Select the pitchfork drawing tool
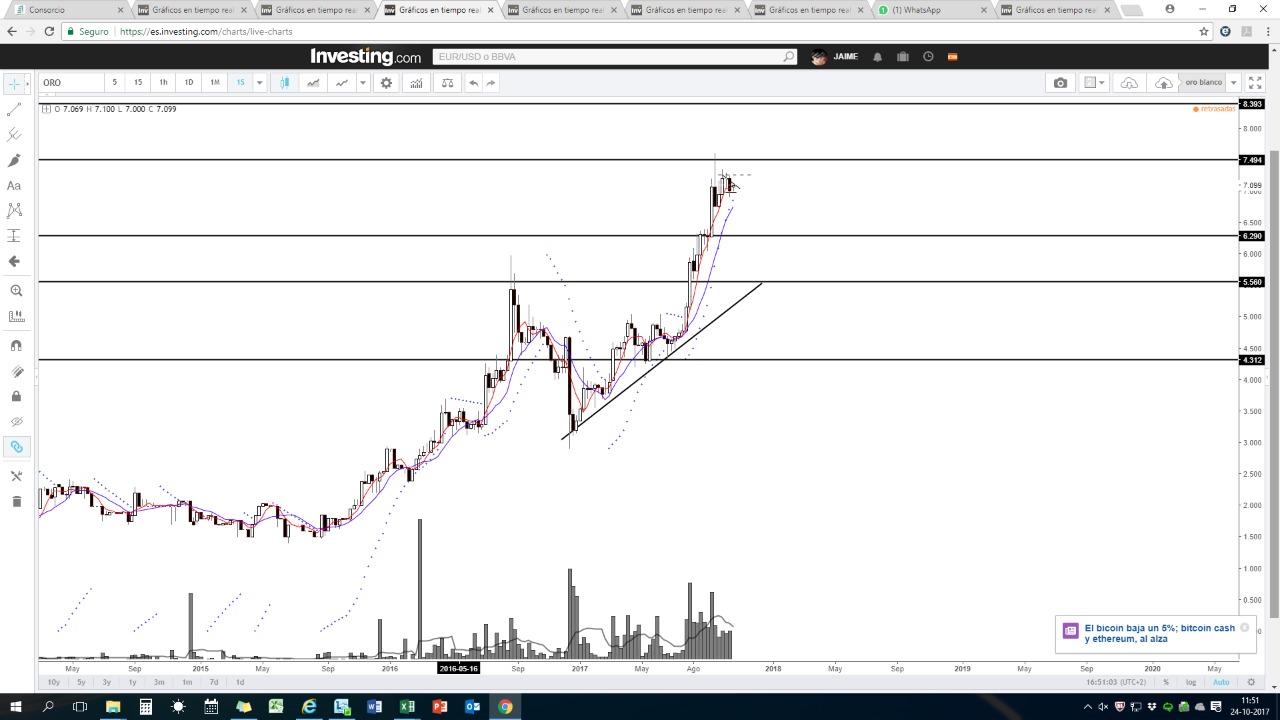Screen dimensions: 1280x720 click(x=14, y=134)
